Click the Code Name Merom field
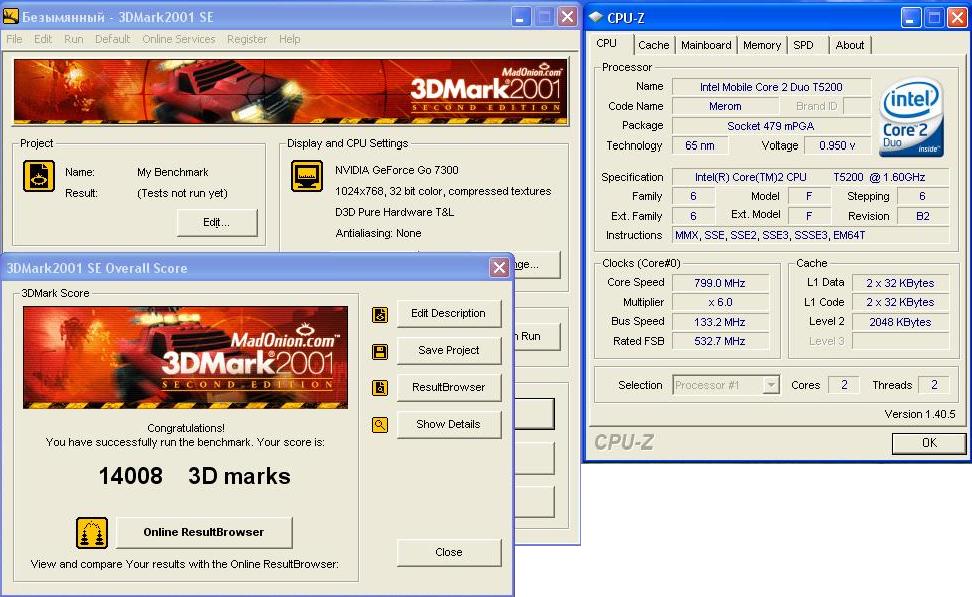Viewport: 972px width, 597px height. [x=725, y=107]
